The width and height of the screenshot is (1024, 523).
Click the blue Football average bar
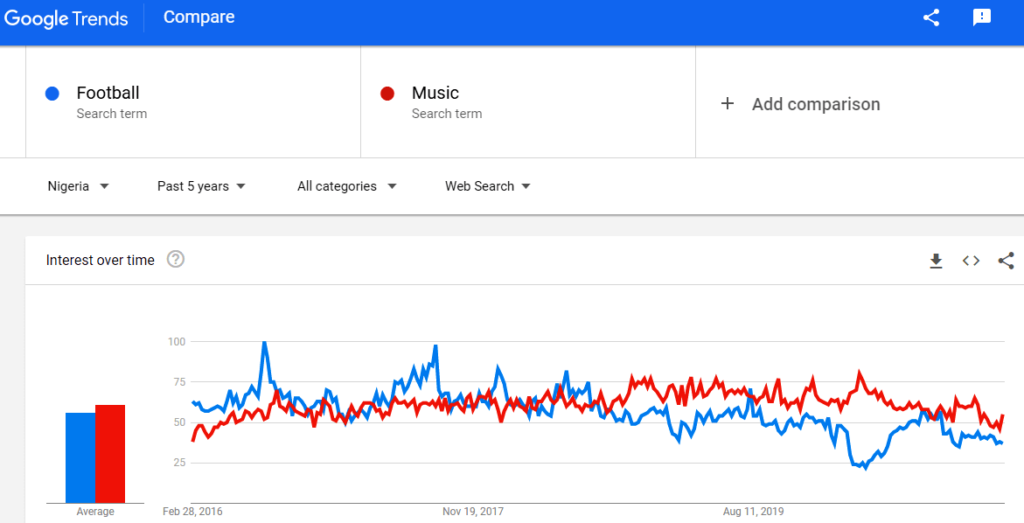(x=80, y=457)
